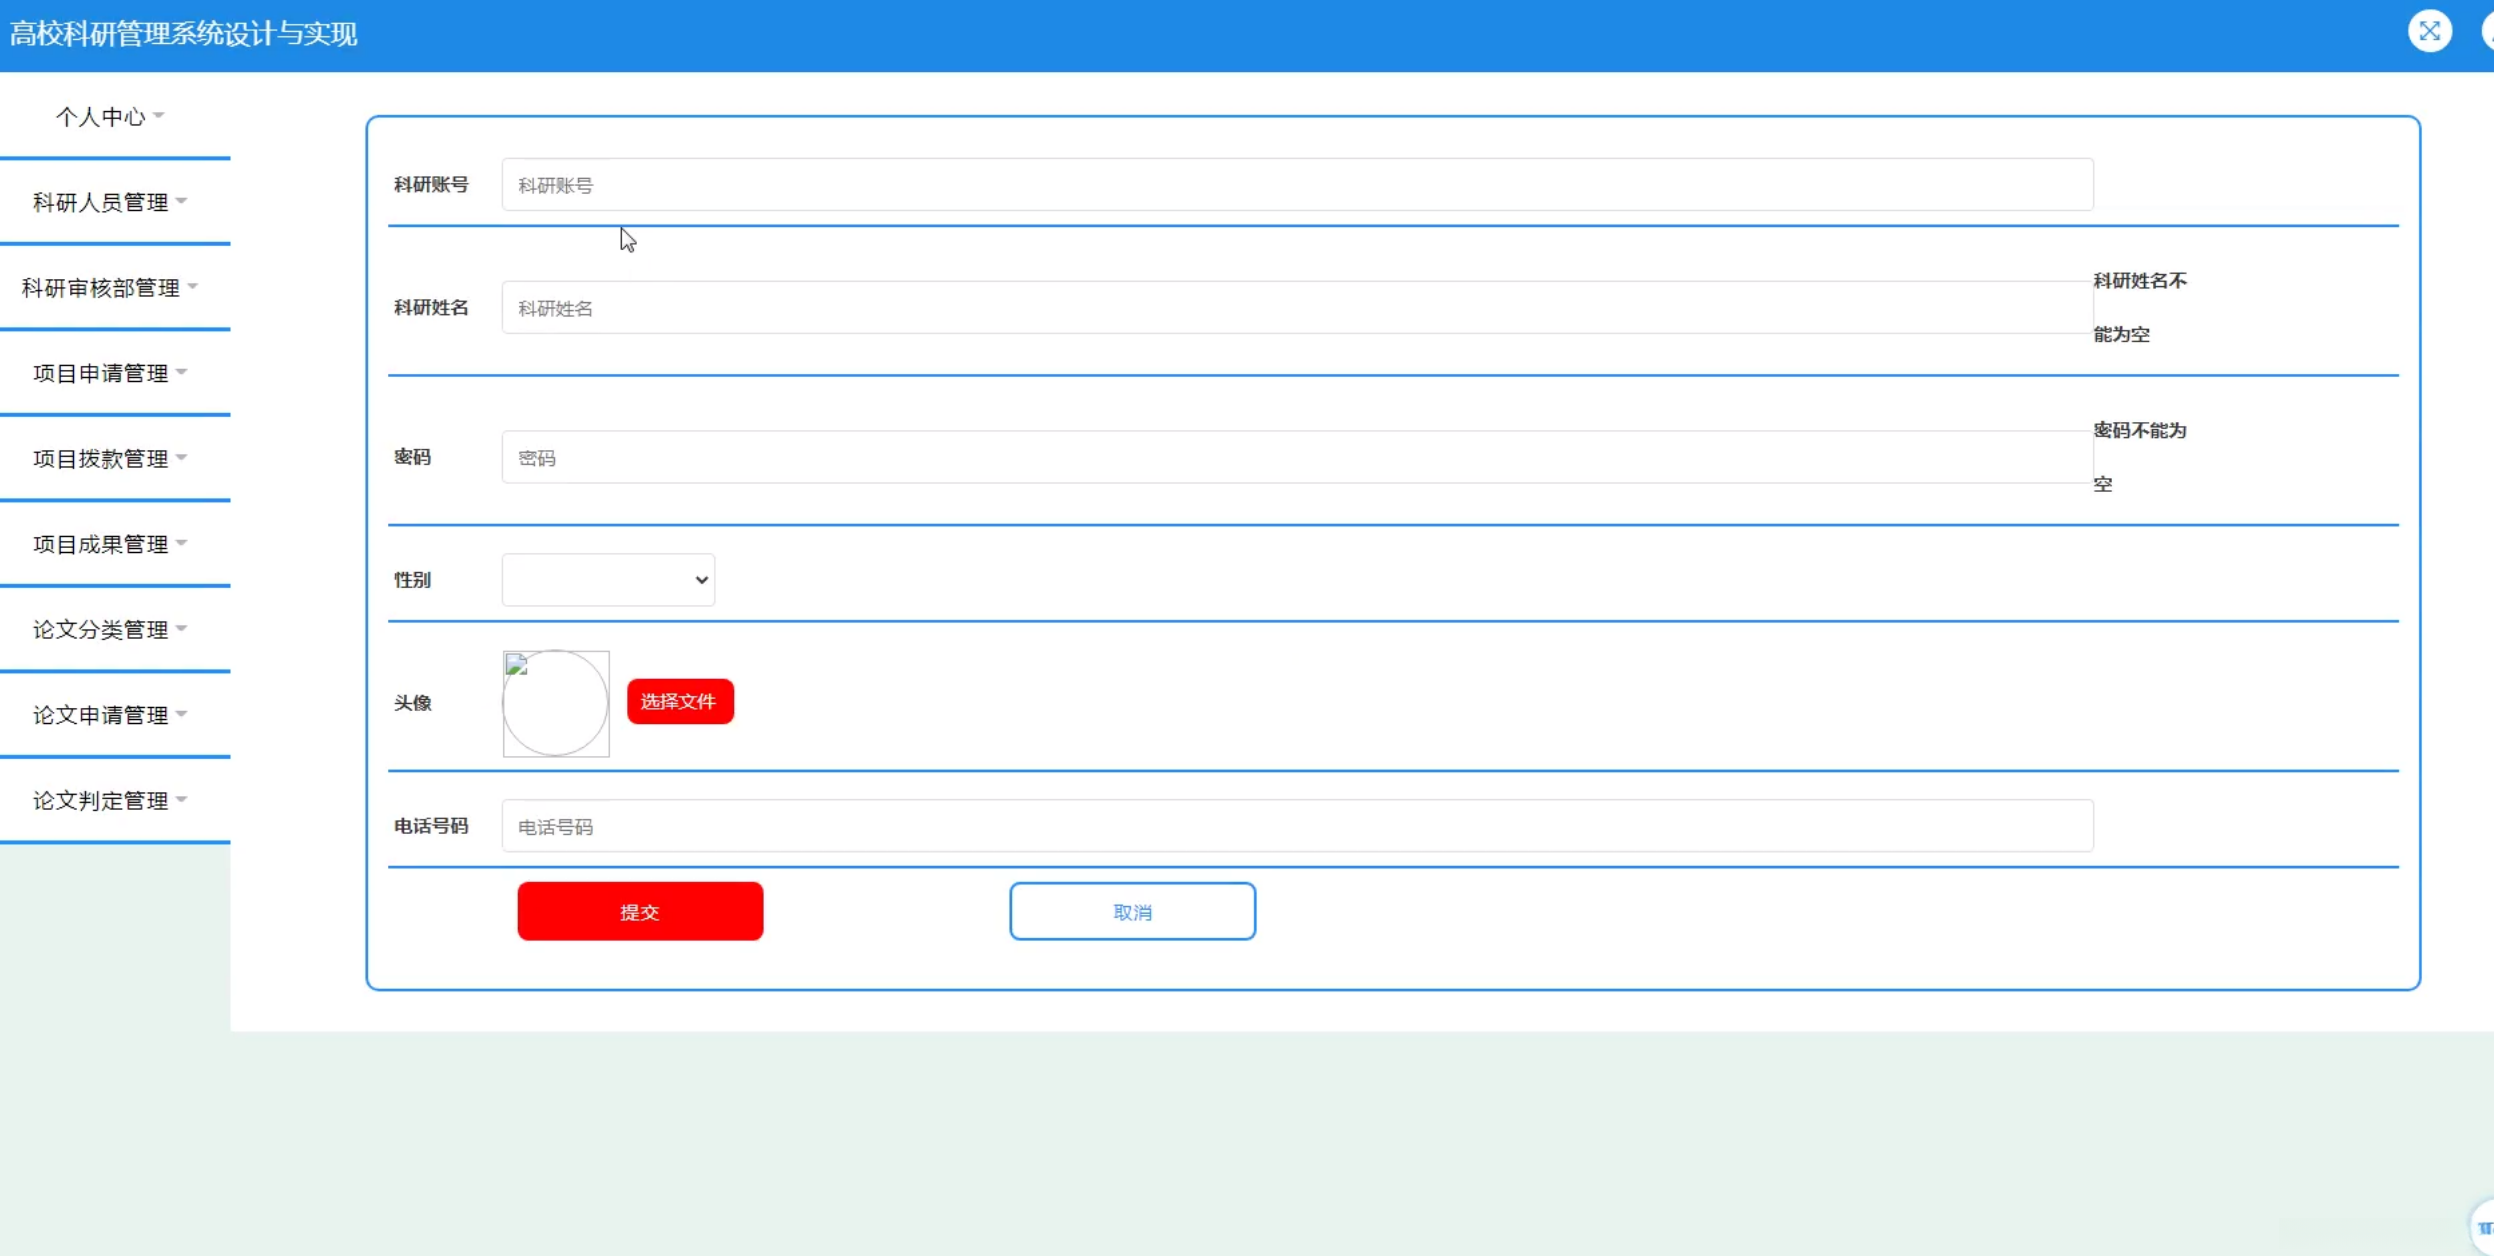Click the floating icon at bottom-right corner
The height and width of the screenshot is (1256, 2494).
pyautogui.click(x=2483, y=1226)
